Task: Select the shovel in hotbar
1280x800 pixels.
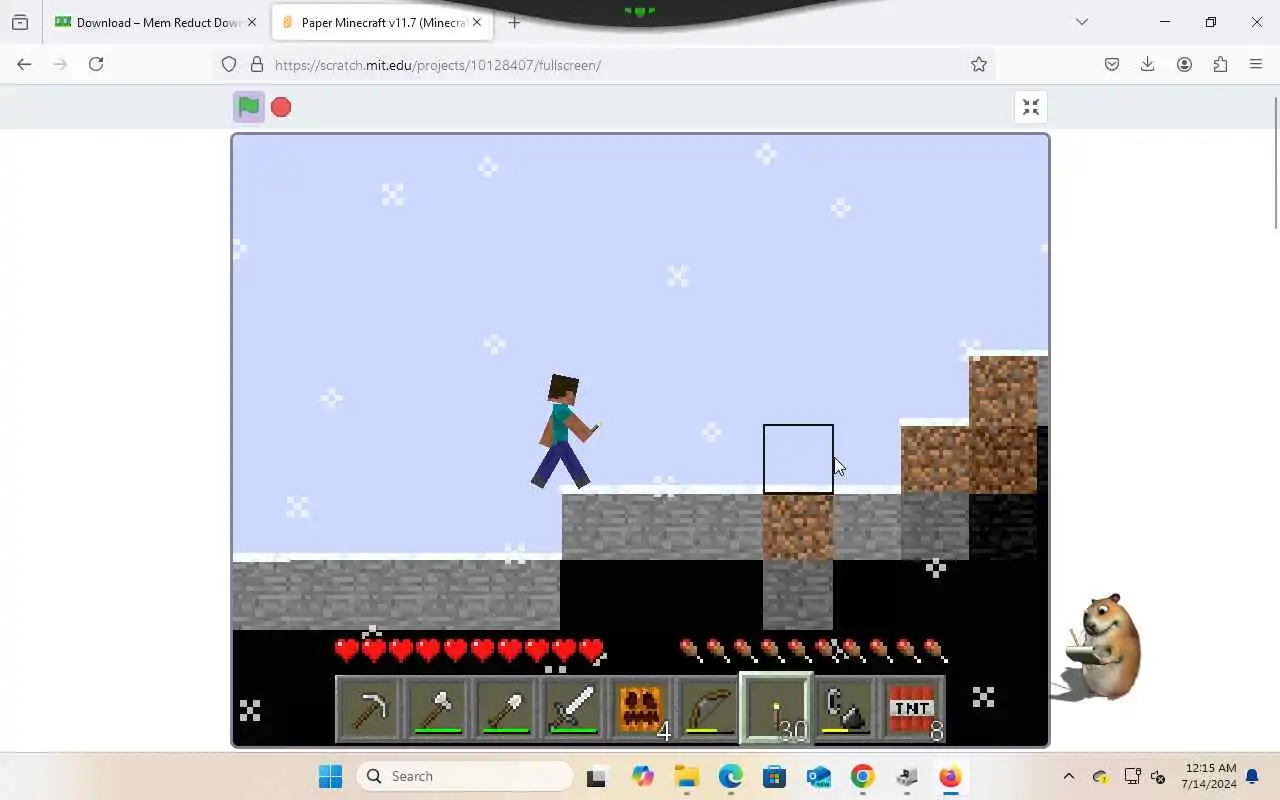Action: coord(505,709)
